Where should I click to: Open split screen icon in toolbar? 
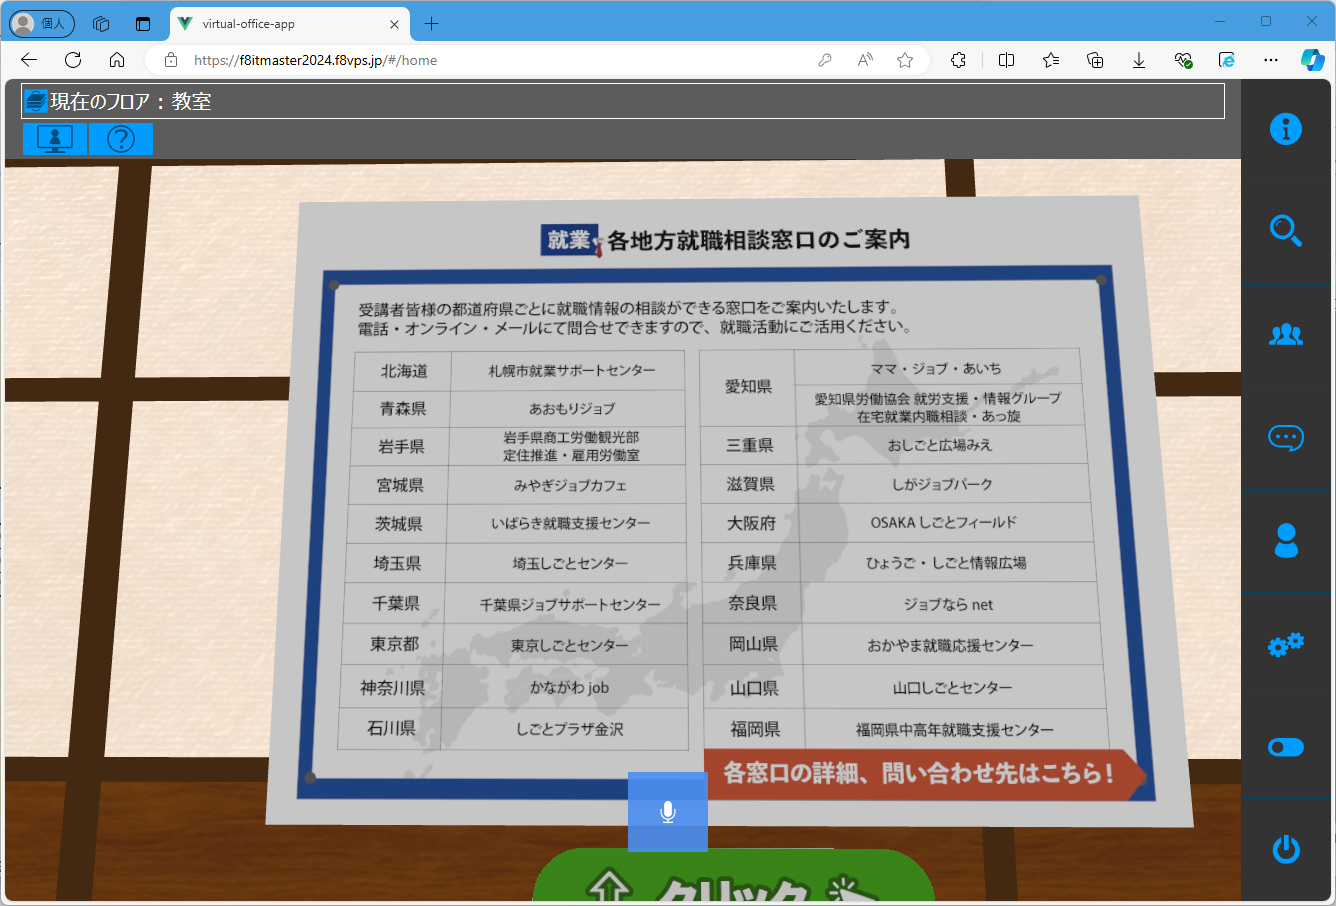click(1007, 60)
